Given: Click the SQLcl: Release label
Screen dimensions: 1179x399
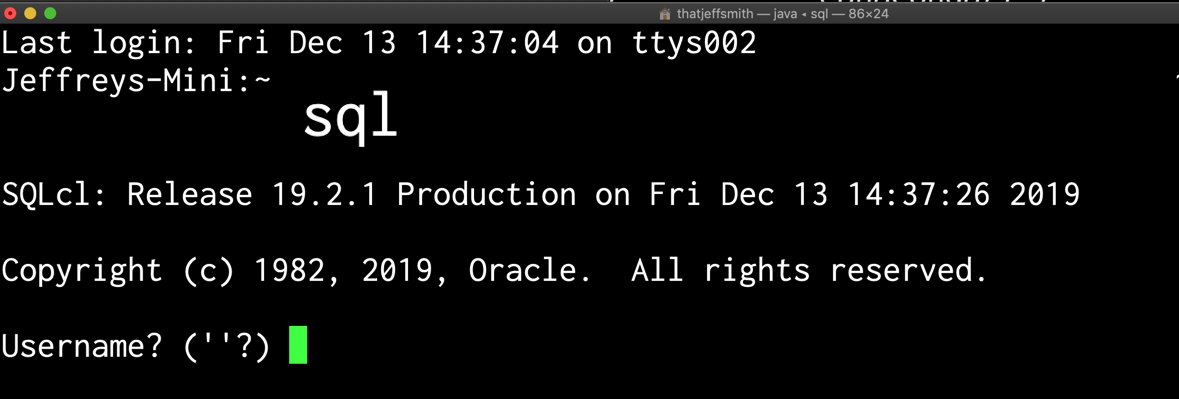Looking at the screenshot, I should click(x=127, y=195).
